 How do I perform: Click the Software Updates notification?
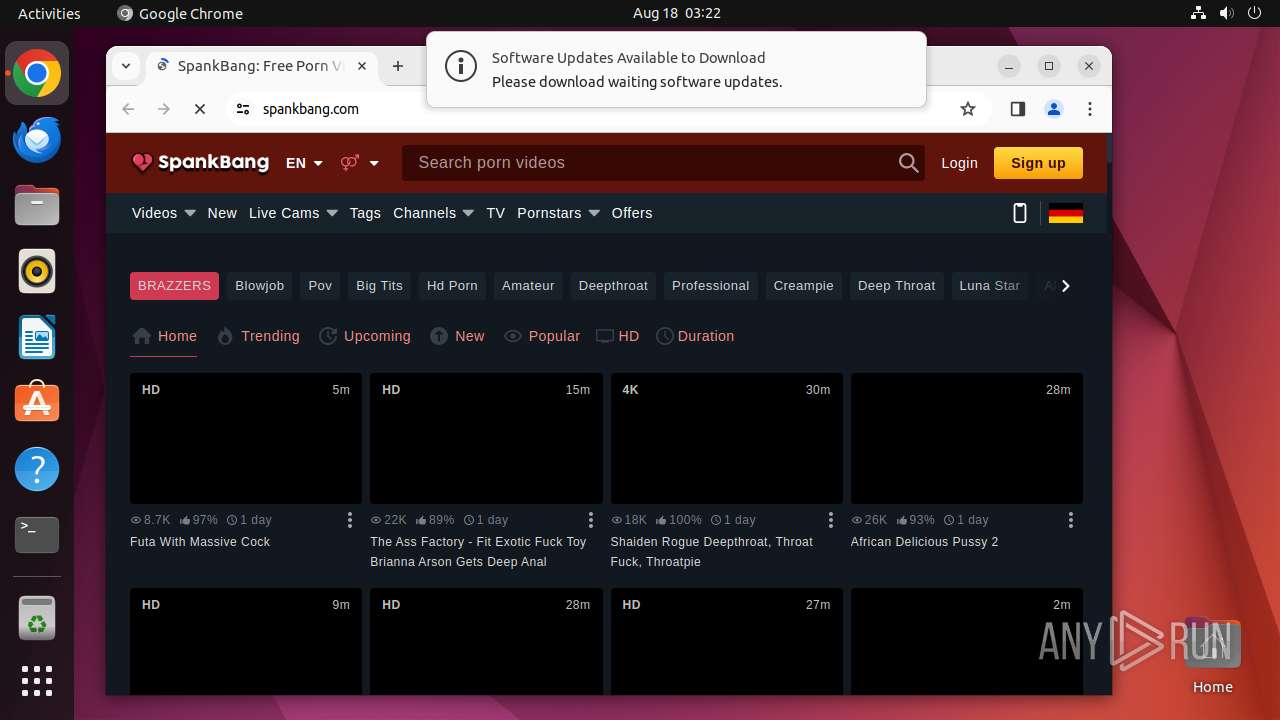676,69
